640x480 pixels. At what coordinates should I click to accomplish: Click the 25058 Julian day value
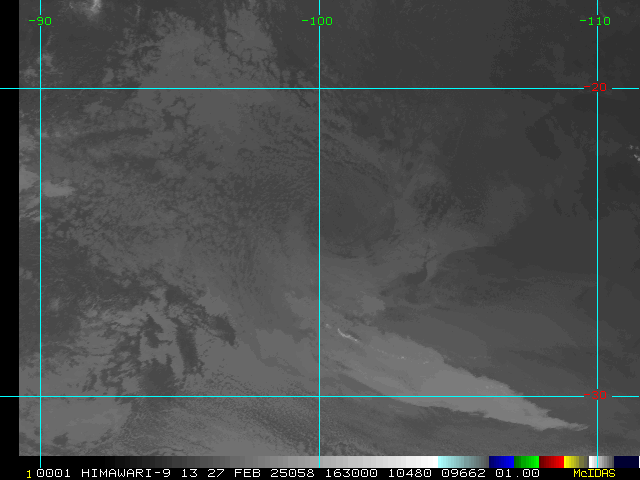[292, 473]
